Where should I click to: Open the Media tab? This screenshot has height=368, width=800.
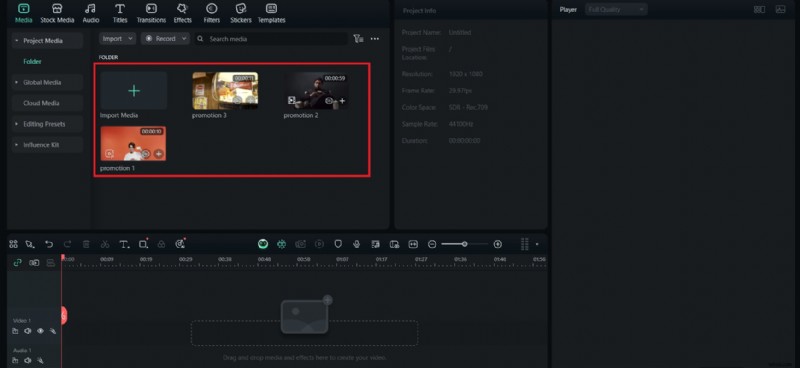tap(23, 13)
